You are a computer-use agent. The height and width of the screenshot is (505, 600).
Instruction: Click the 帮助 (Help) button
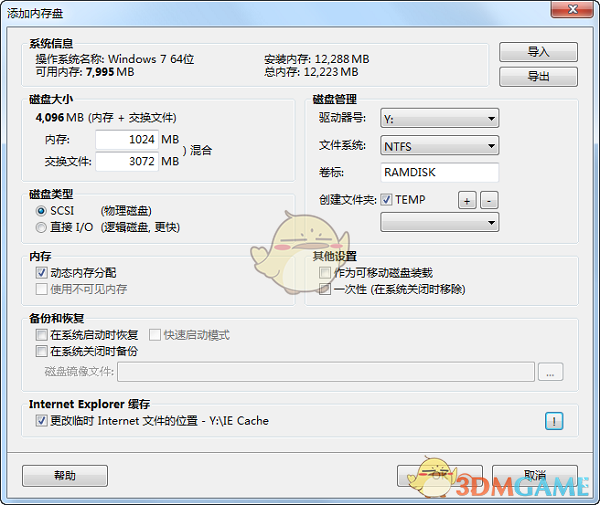[65, 476]
